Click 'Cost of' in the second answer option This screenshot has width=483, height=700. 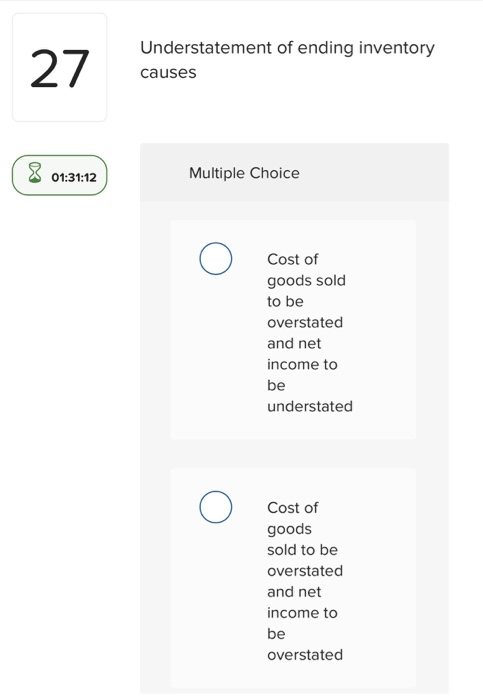(292, 508)
